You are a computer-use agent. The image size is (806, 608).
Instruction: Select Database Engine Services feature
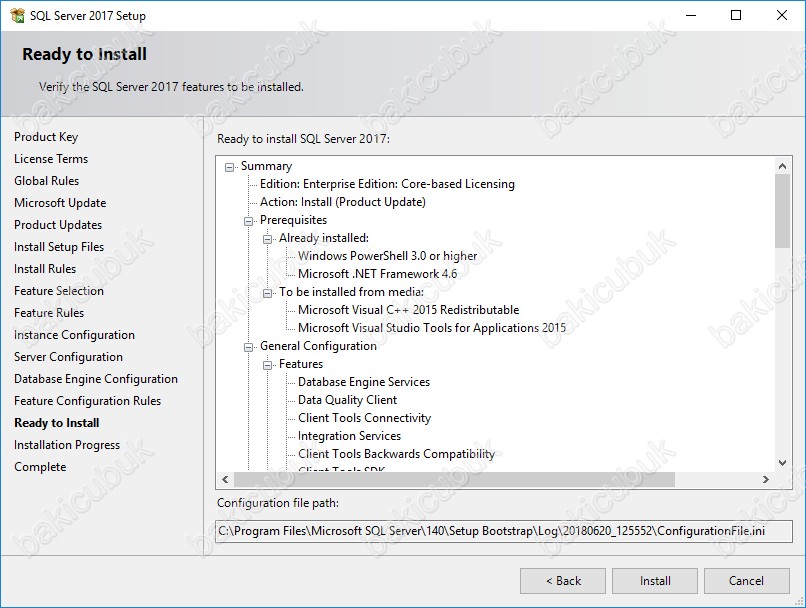click(x=364, y=382)
